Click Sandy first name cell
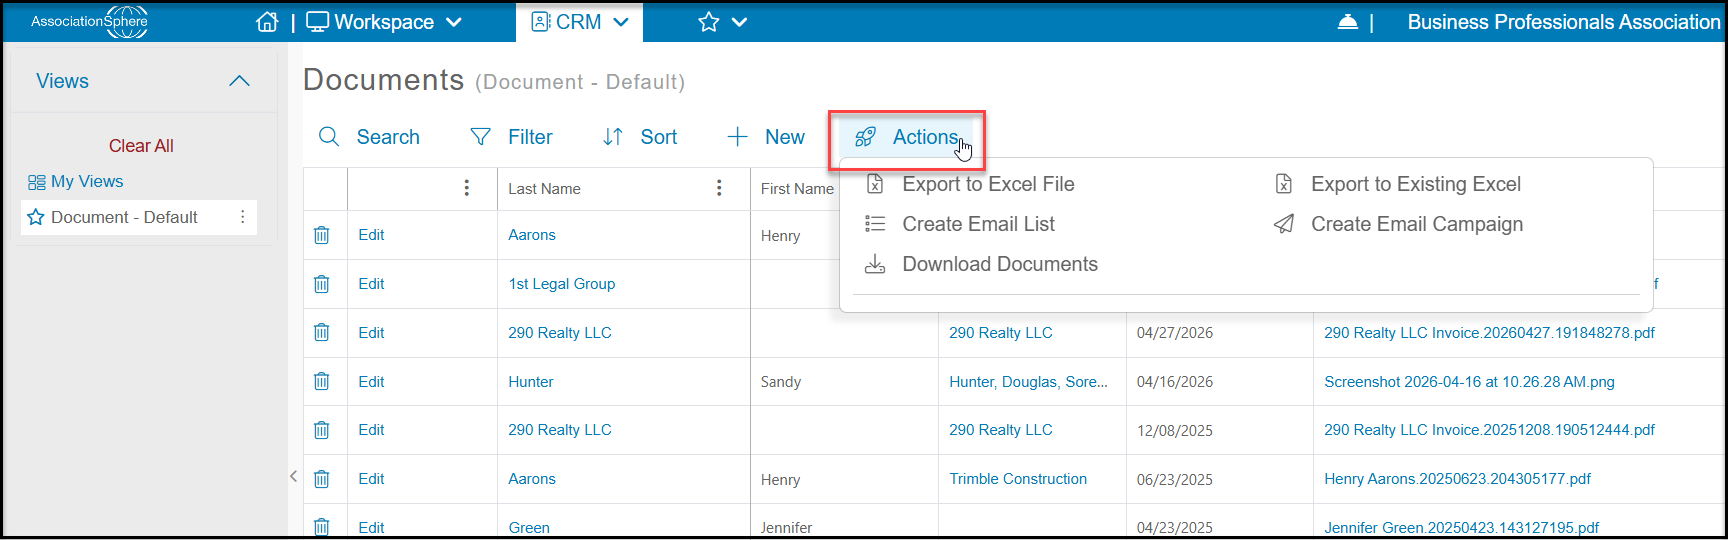This screenshot has width=1728, height=540. click(x=781, y=382)
